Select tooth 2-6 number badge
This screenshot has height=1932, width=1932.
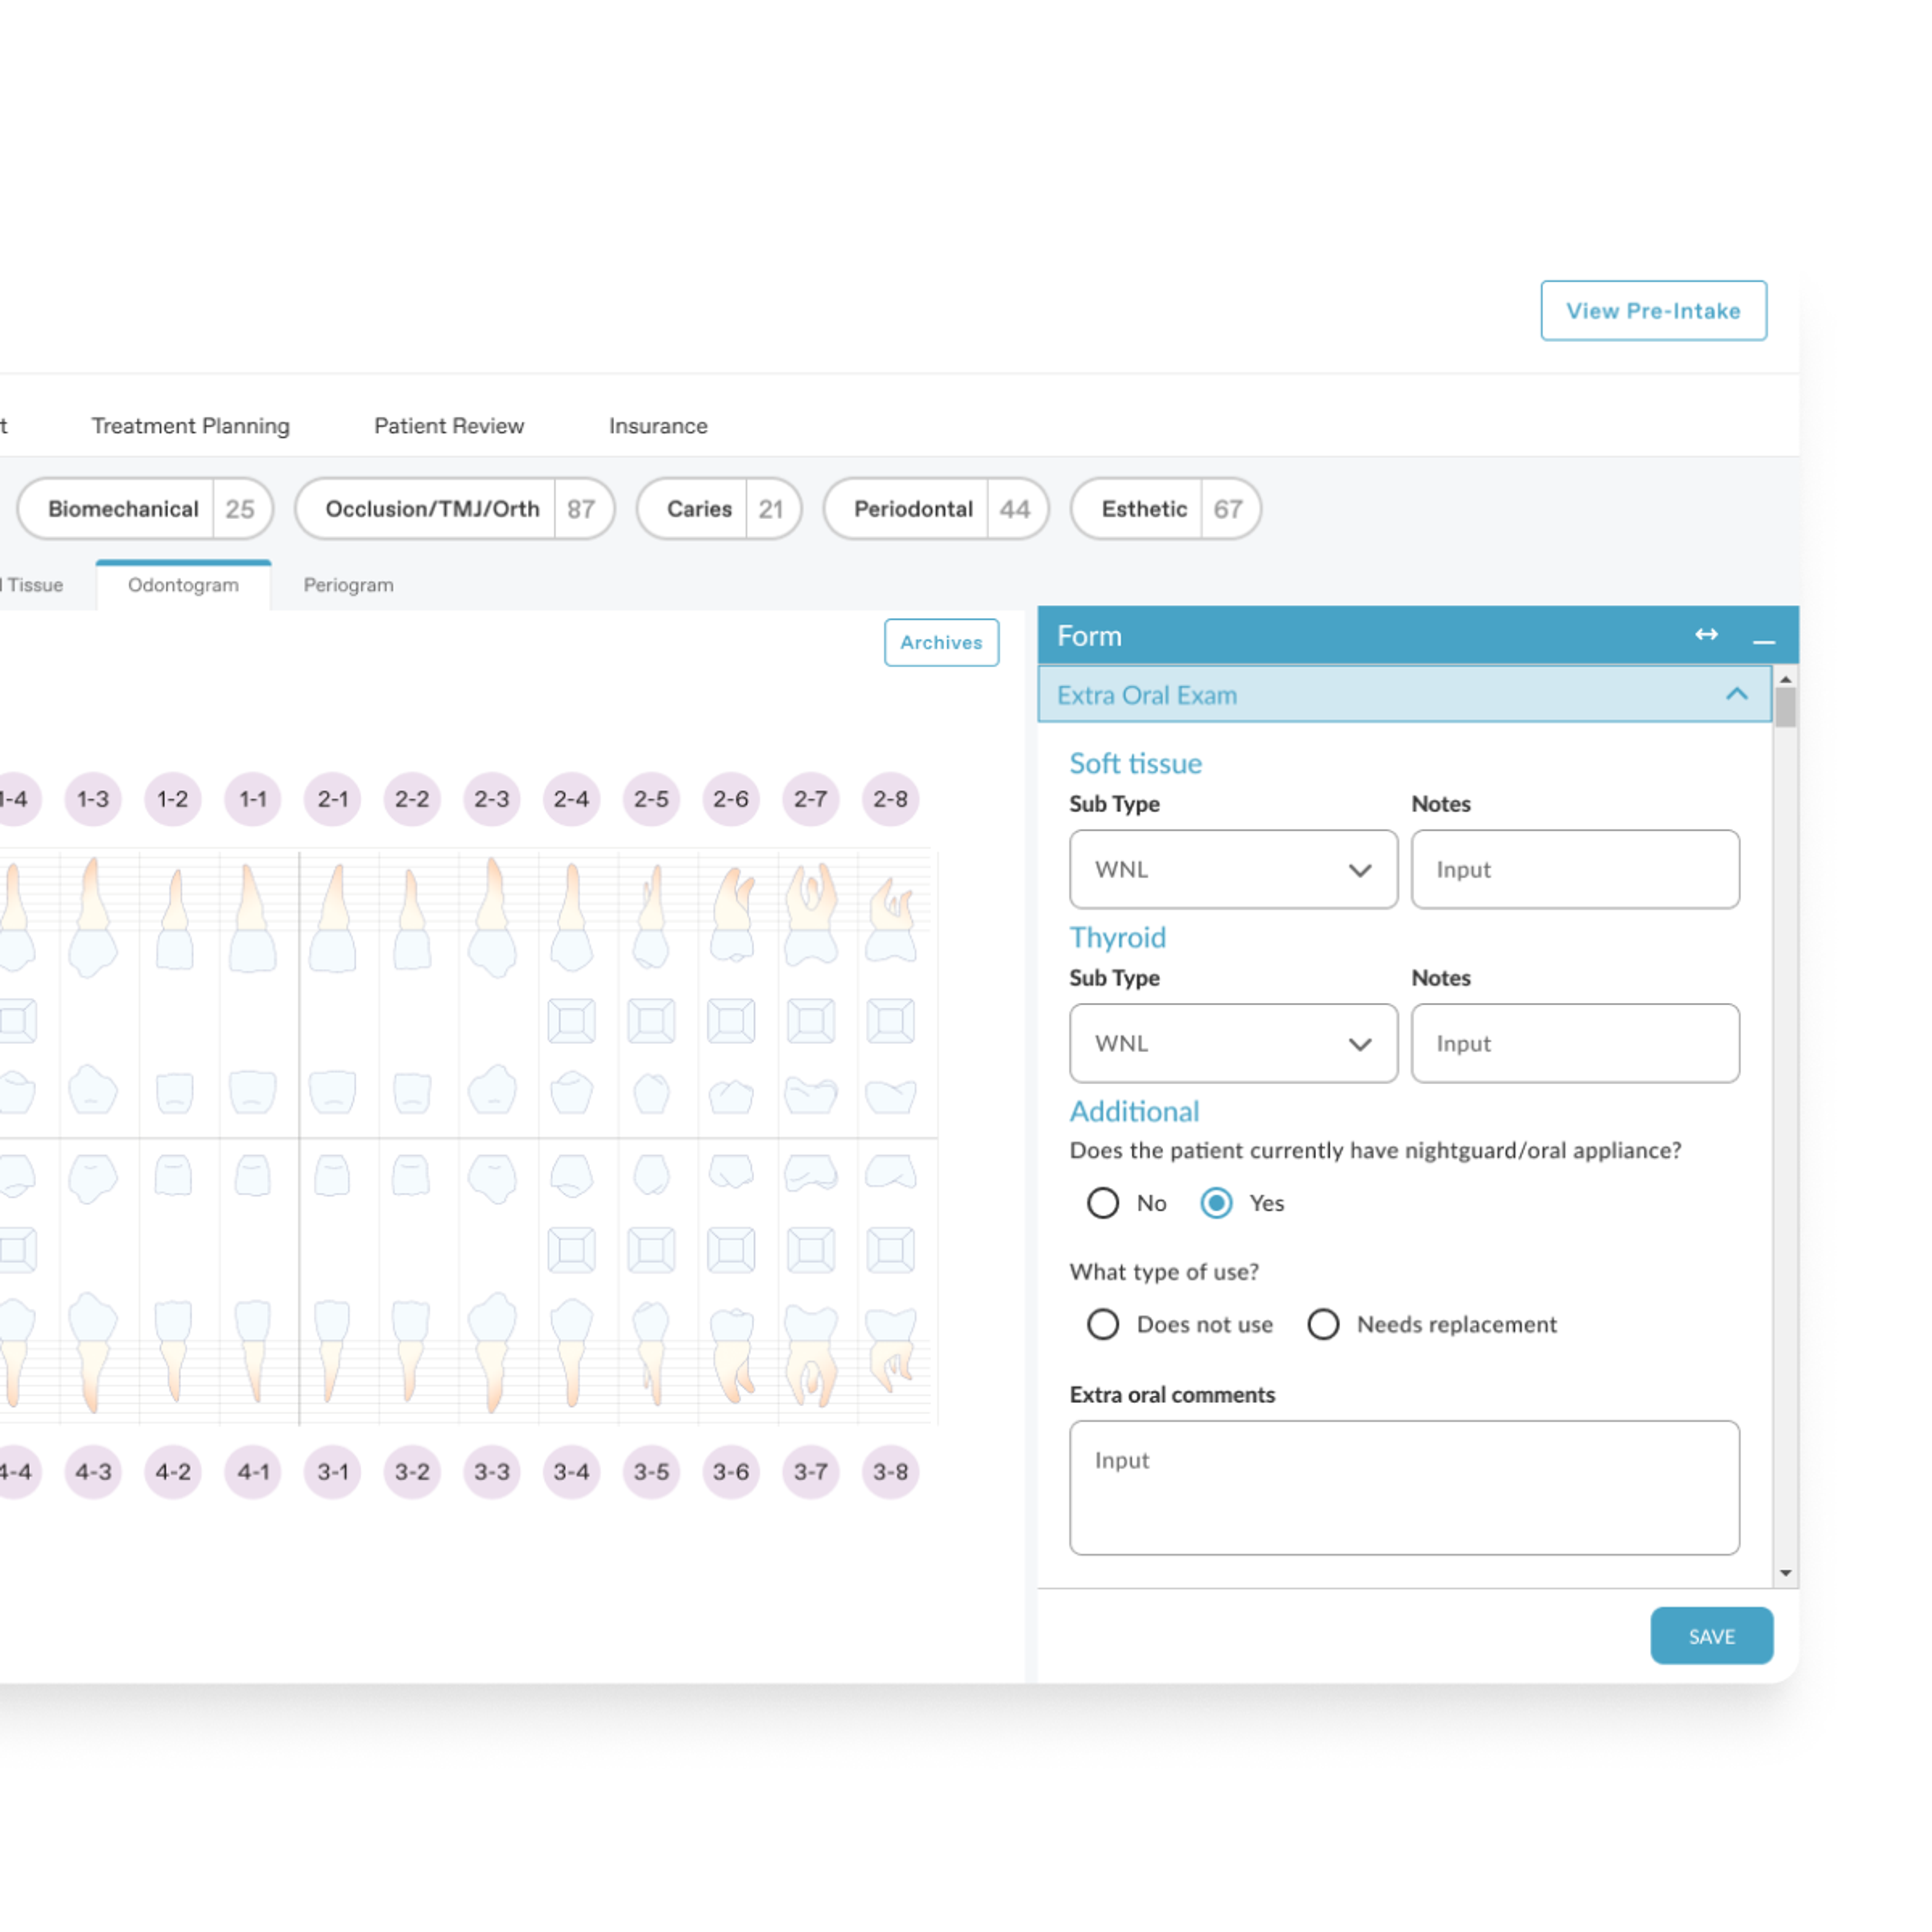pos(731,799)
